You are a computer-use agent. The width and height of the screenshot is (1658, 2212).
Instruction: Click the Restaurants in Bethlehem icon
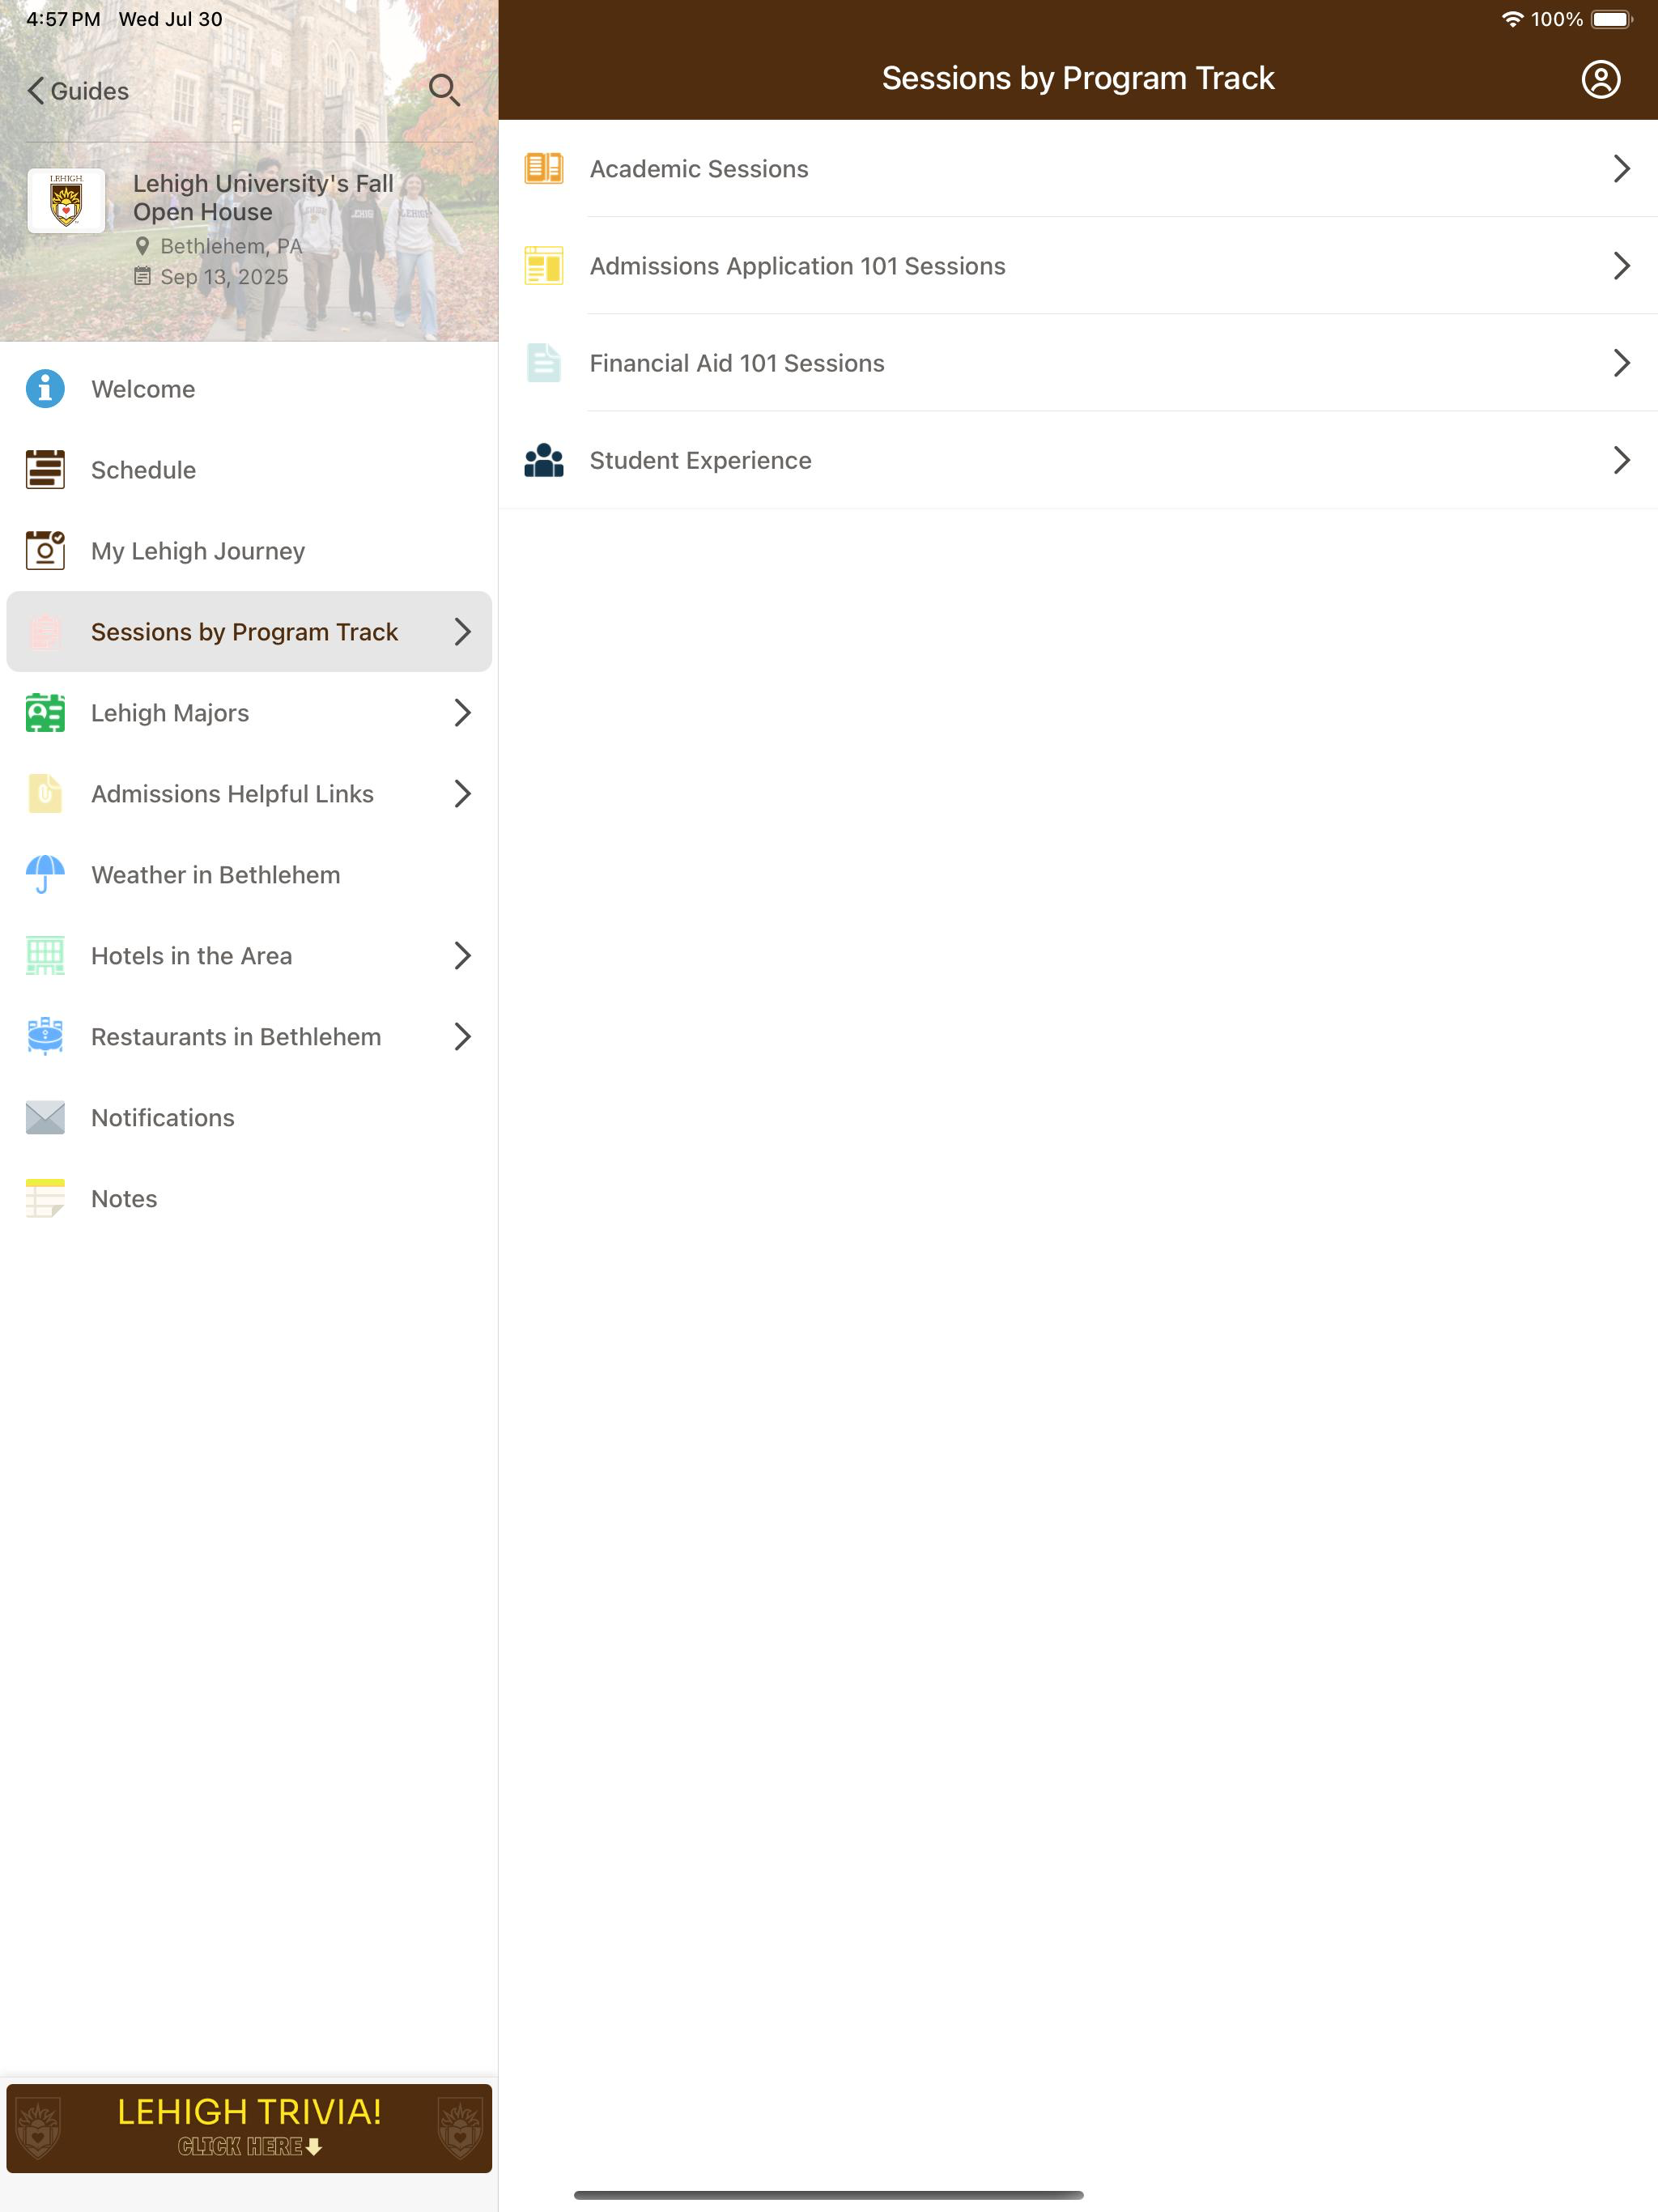[45, 1037]
